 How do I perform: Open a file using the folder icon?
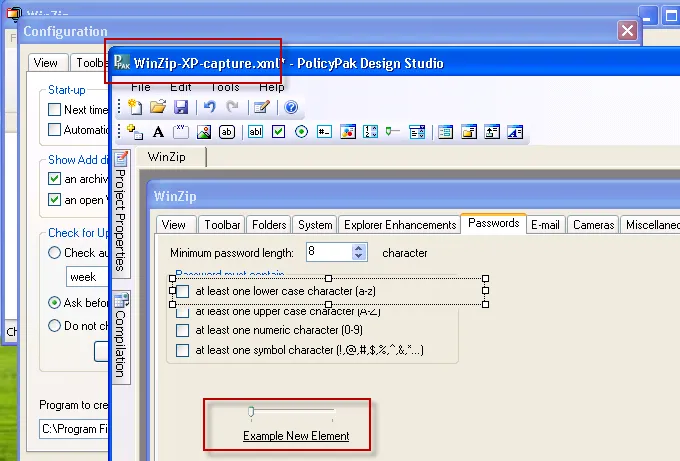click(158, 107)
